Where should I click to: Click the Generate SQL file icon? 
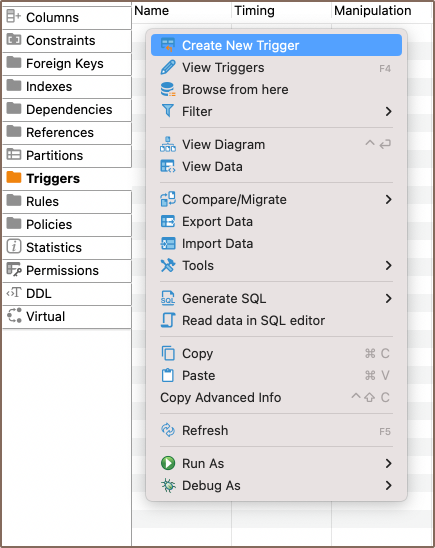(x=168, y=298)
